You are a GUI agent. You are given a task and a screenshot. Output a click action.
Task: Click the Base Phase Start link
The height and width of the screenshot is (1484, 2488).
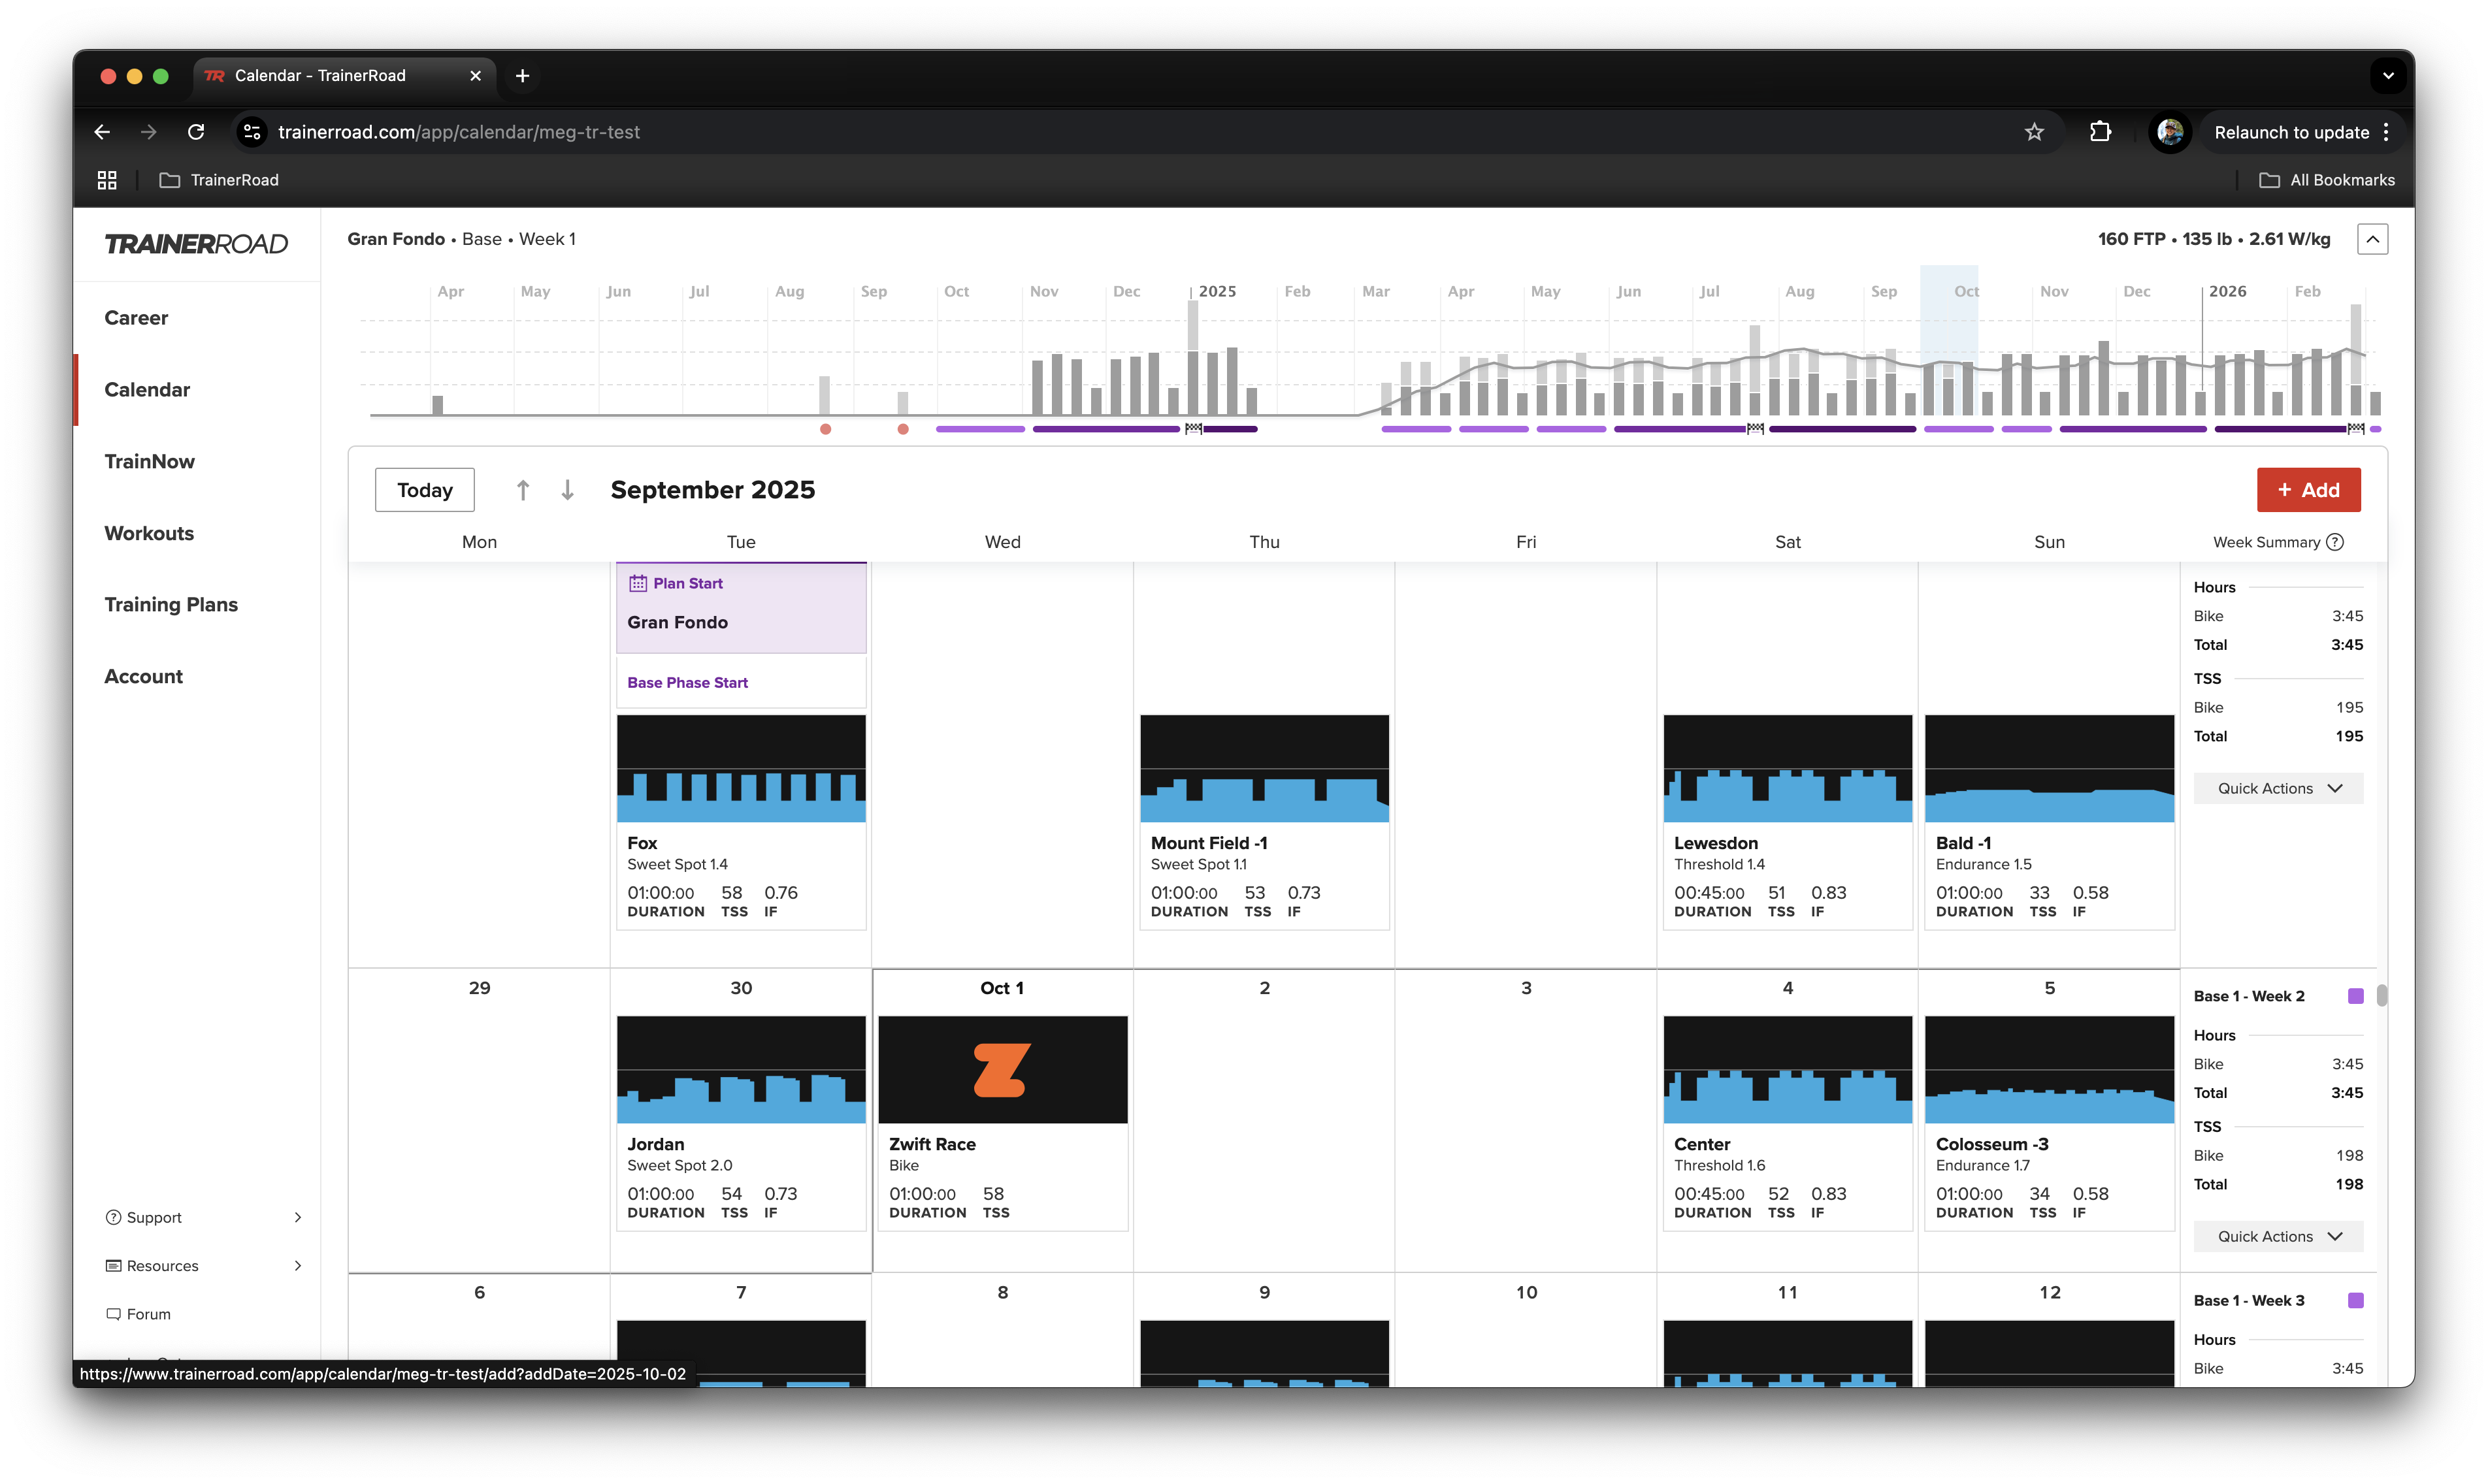[687, 682]
